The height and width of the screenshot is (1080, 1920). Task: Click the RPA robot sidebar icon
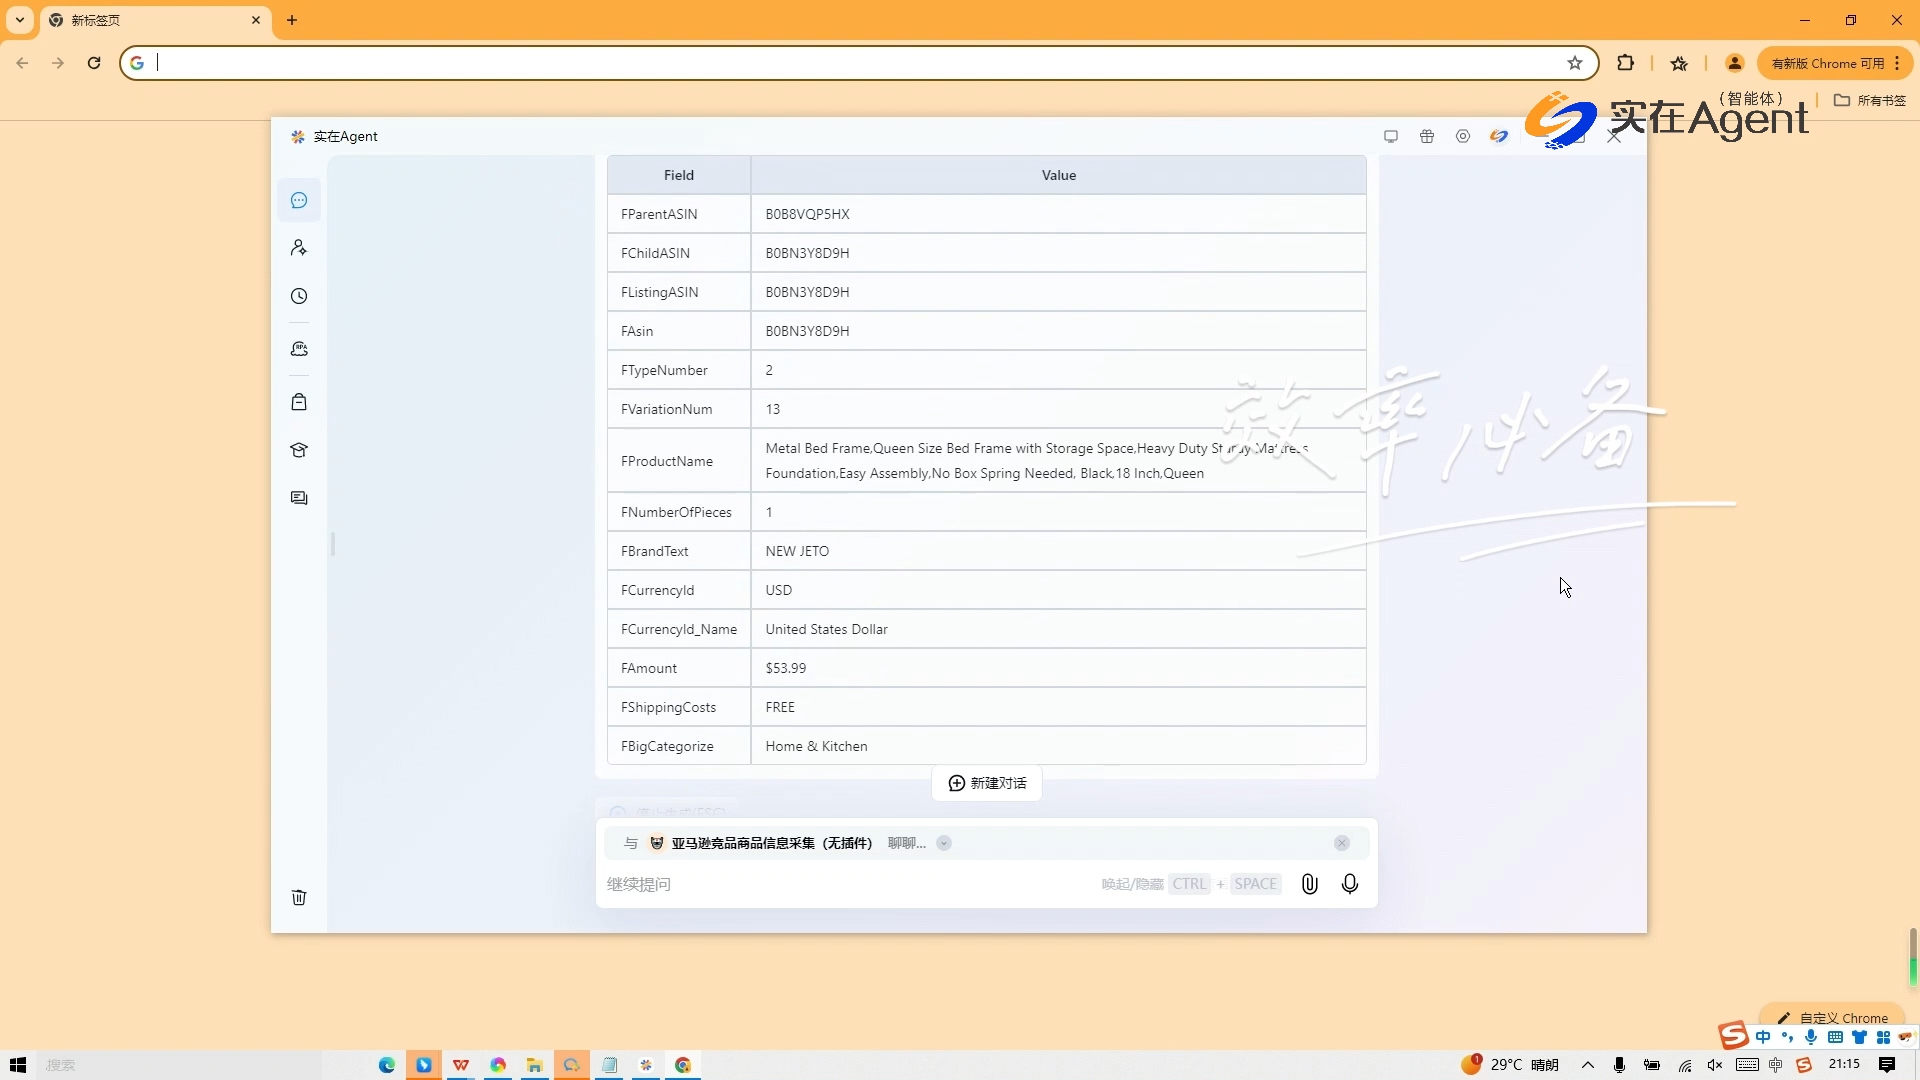coord(299,349)
